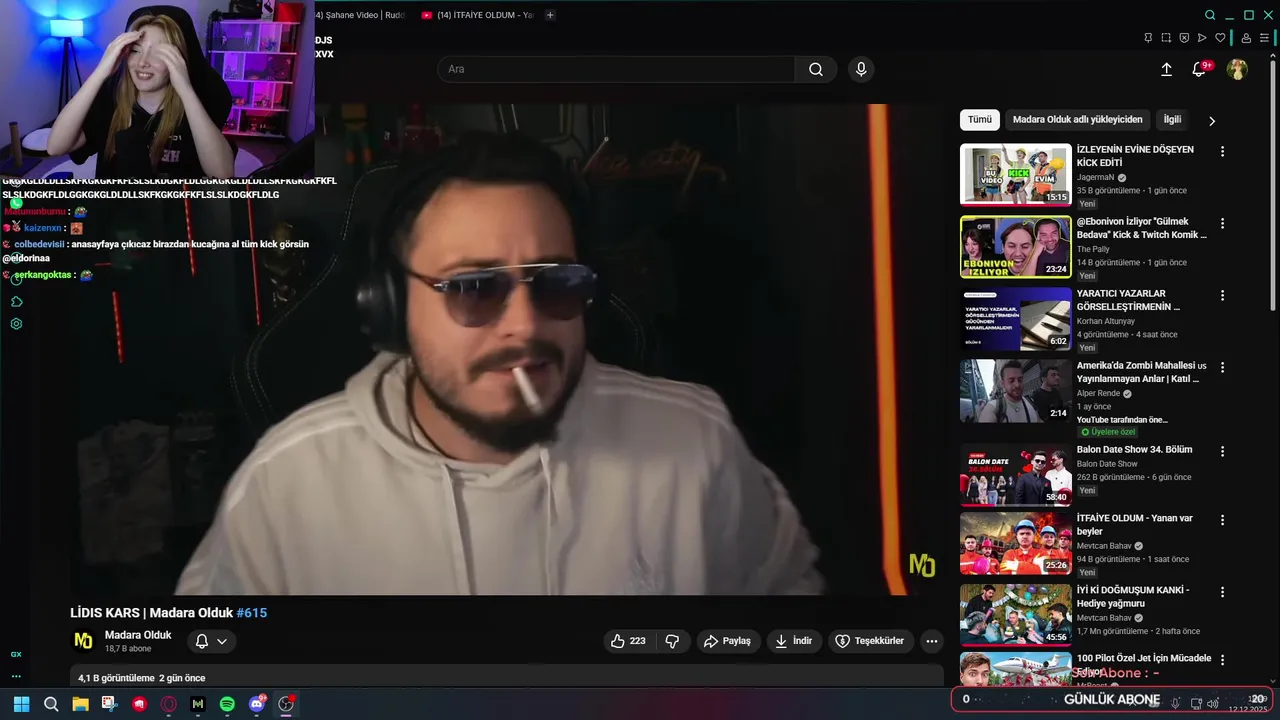The width and height of the screenshot is (1280, 720).
Task: Open the Windows taskbar search icon
Action: coord(51,704)
